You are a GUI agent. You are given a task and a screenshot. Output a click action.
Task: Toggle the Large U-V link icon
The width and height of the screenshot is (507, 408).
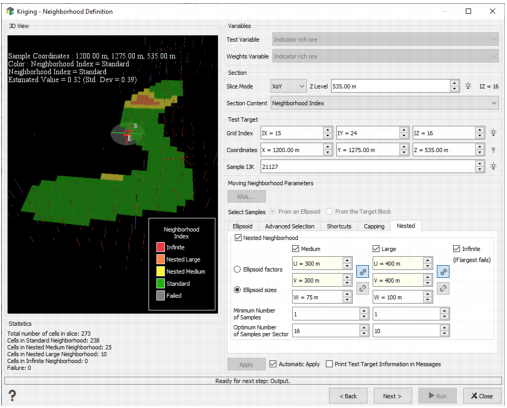click(443, 272)
